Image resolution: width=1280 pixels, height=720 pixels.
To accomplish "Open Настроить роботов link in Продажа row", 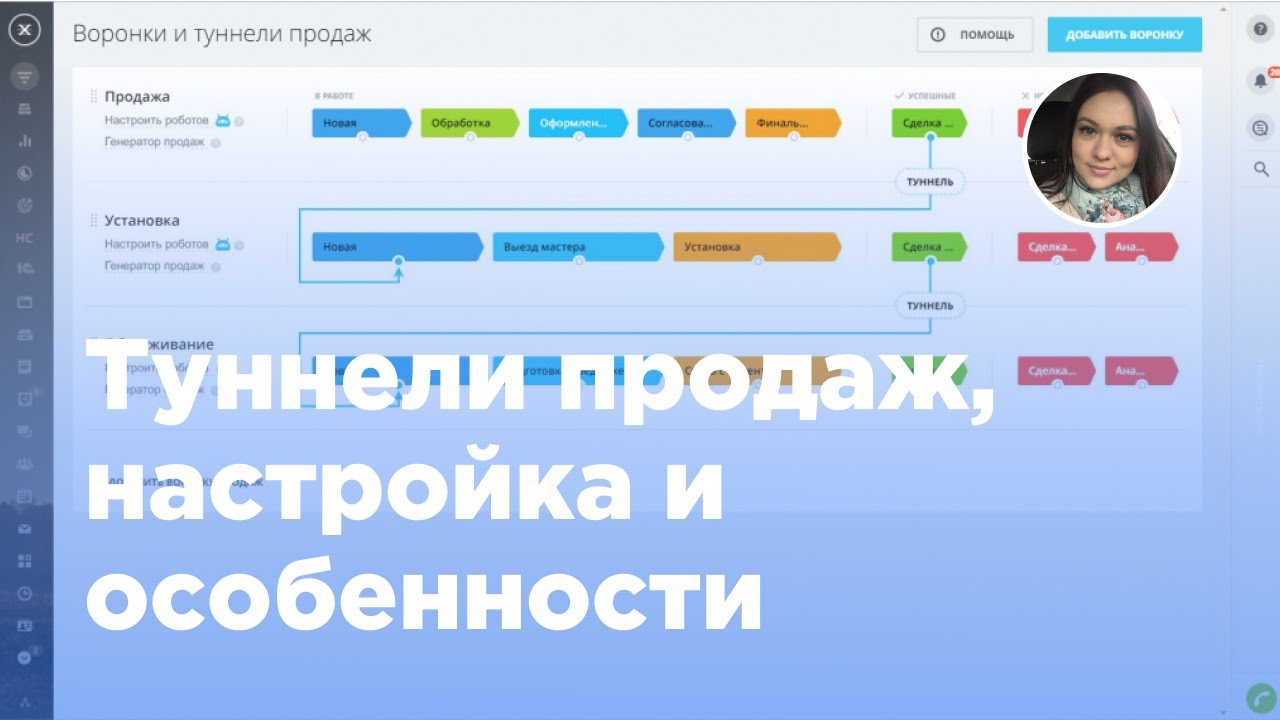I will coord(157,120).
